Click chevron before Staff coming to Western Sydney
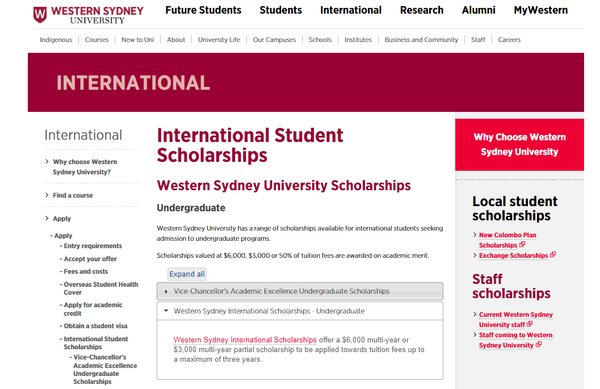The height and width of the screenshot is (389, 600). coord(475,335)
